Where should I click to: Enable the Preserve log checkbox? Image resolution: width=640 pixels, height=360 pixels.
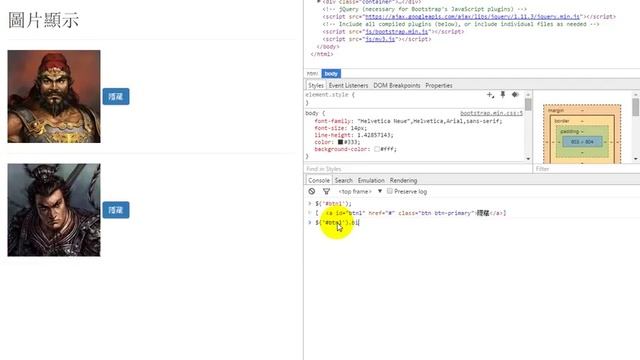[x=390, y=191]
